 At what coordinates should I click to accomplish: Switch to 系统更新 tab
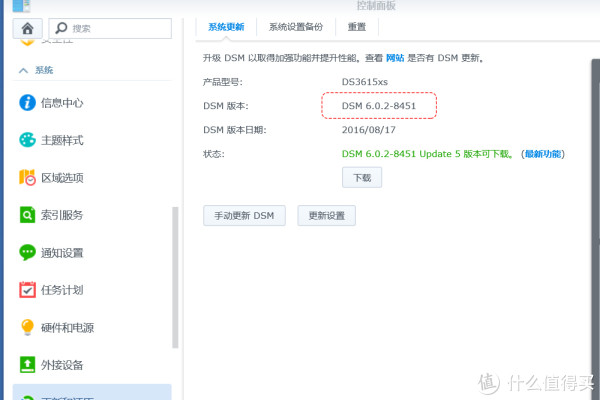point(226,27)
